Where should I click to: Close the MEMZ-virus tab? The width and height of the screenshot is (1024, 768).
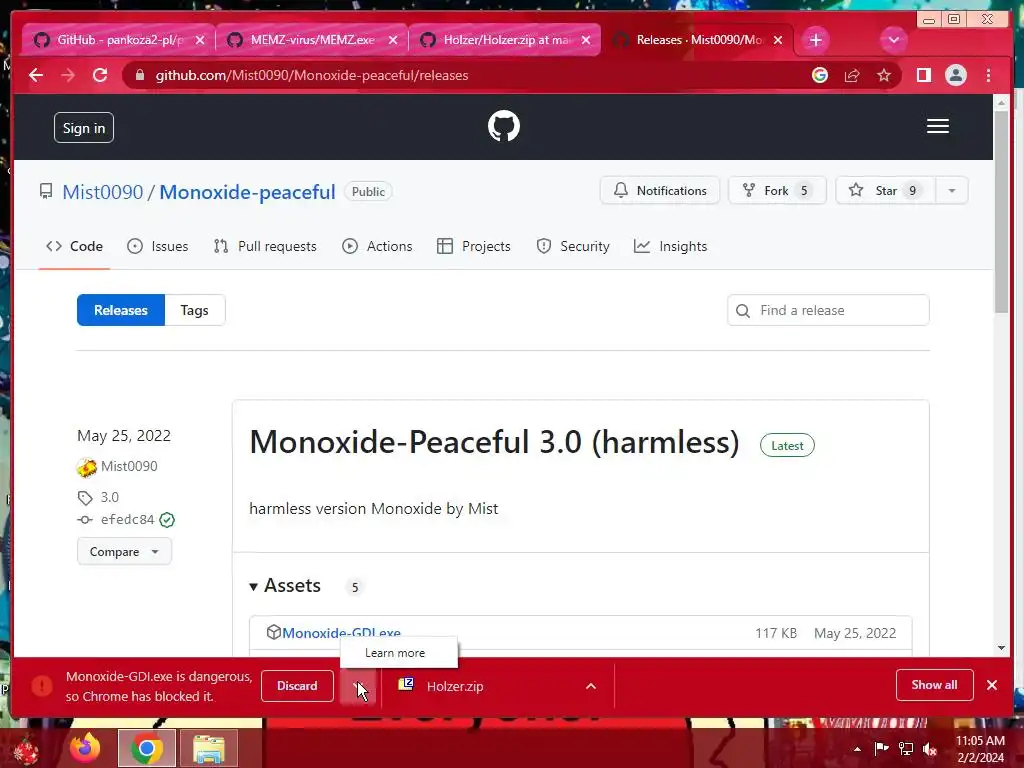(x=393, y=40)
